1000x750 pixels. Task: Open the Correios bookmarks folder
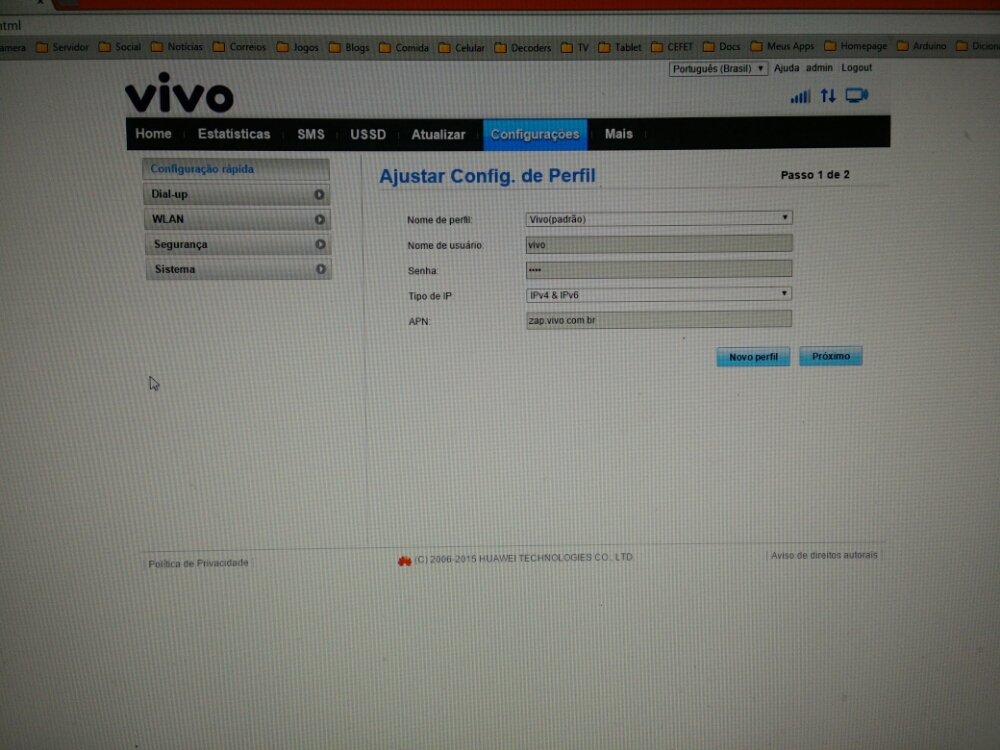[239, 47]
